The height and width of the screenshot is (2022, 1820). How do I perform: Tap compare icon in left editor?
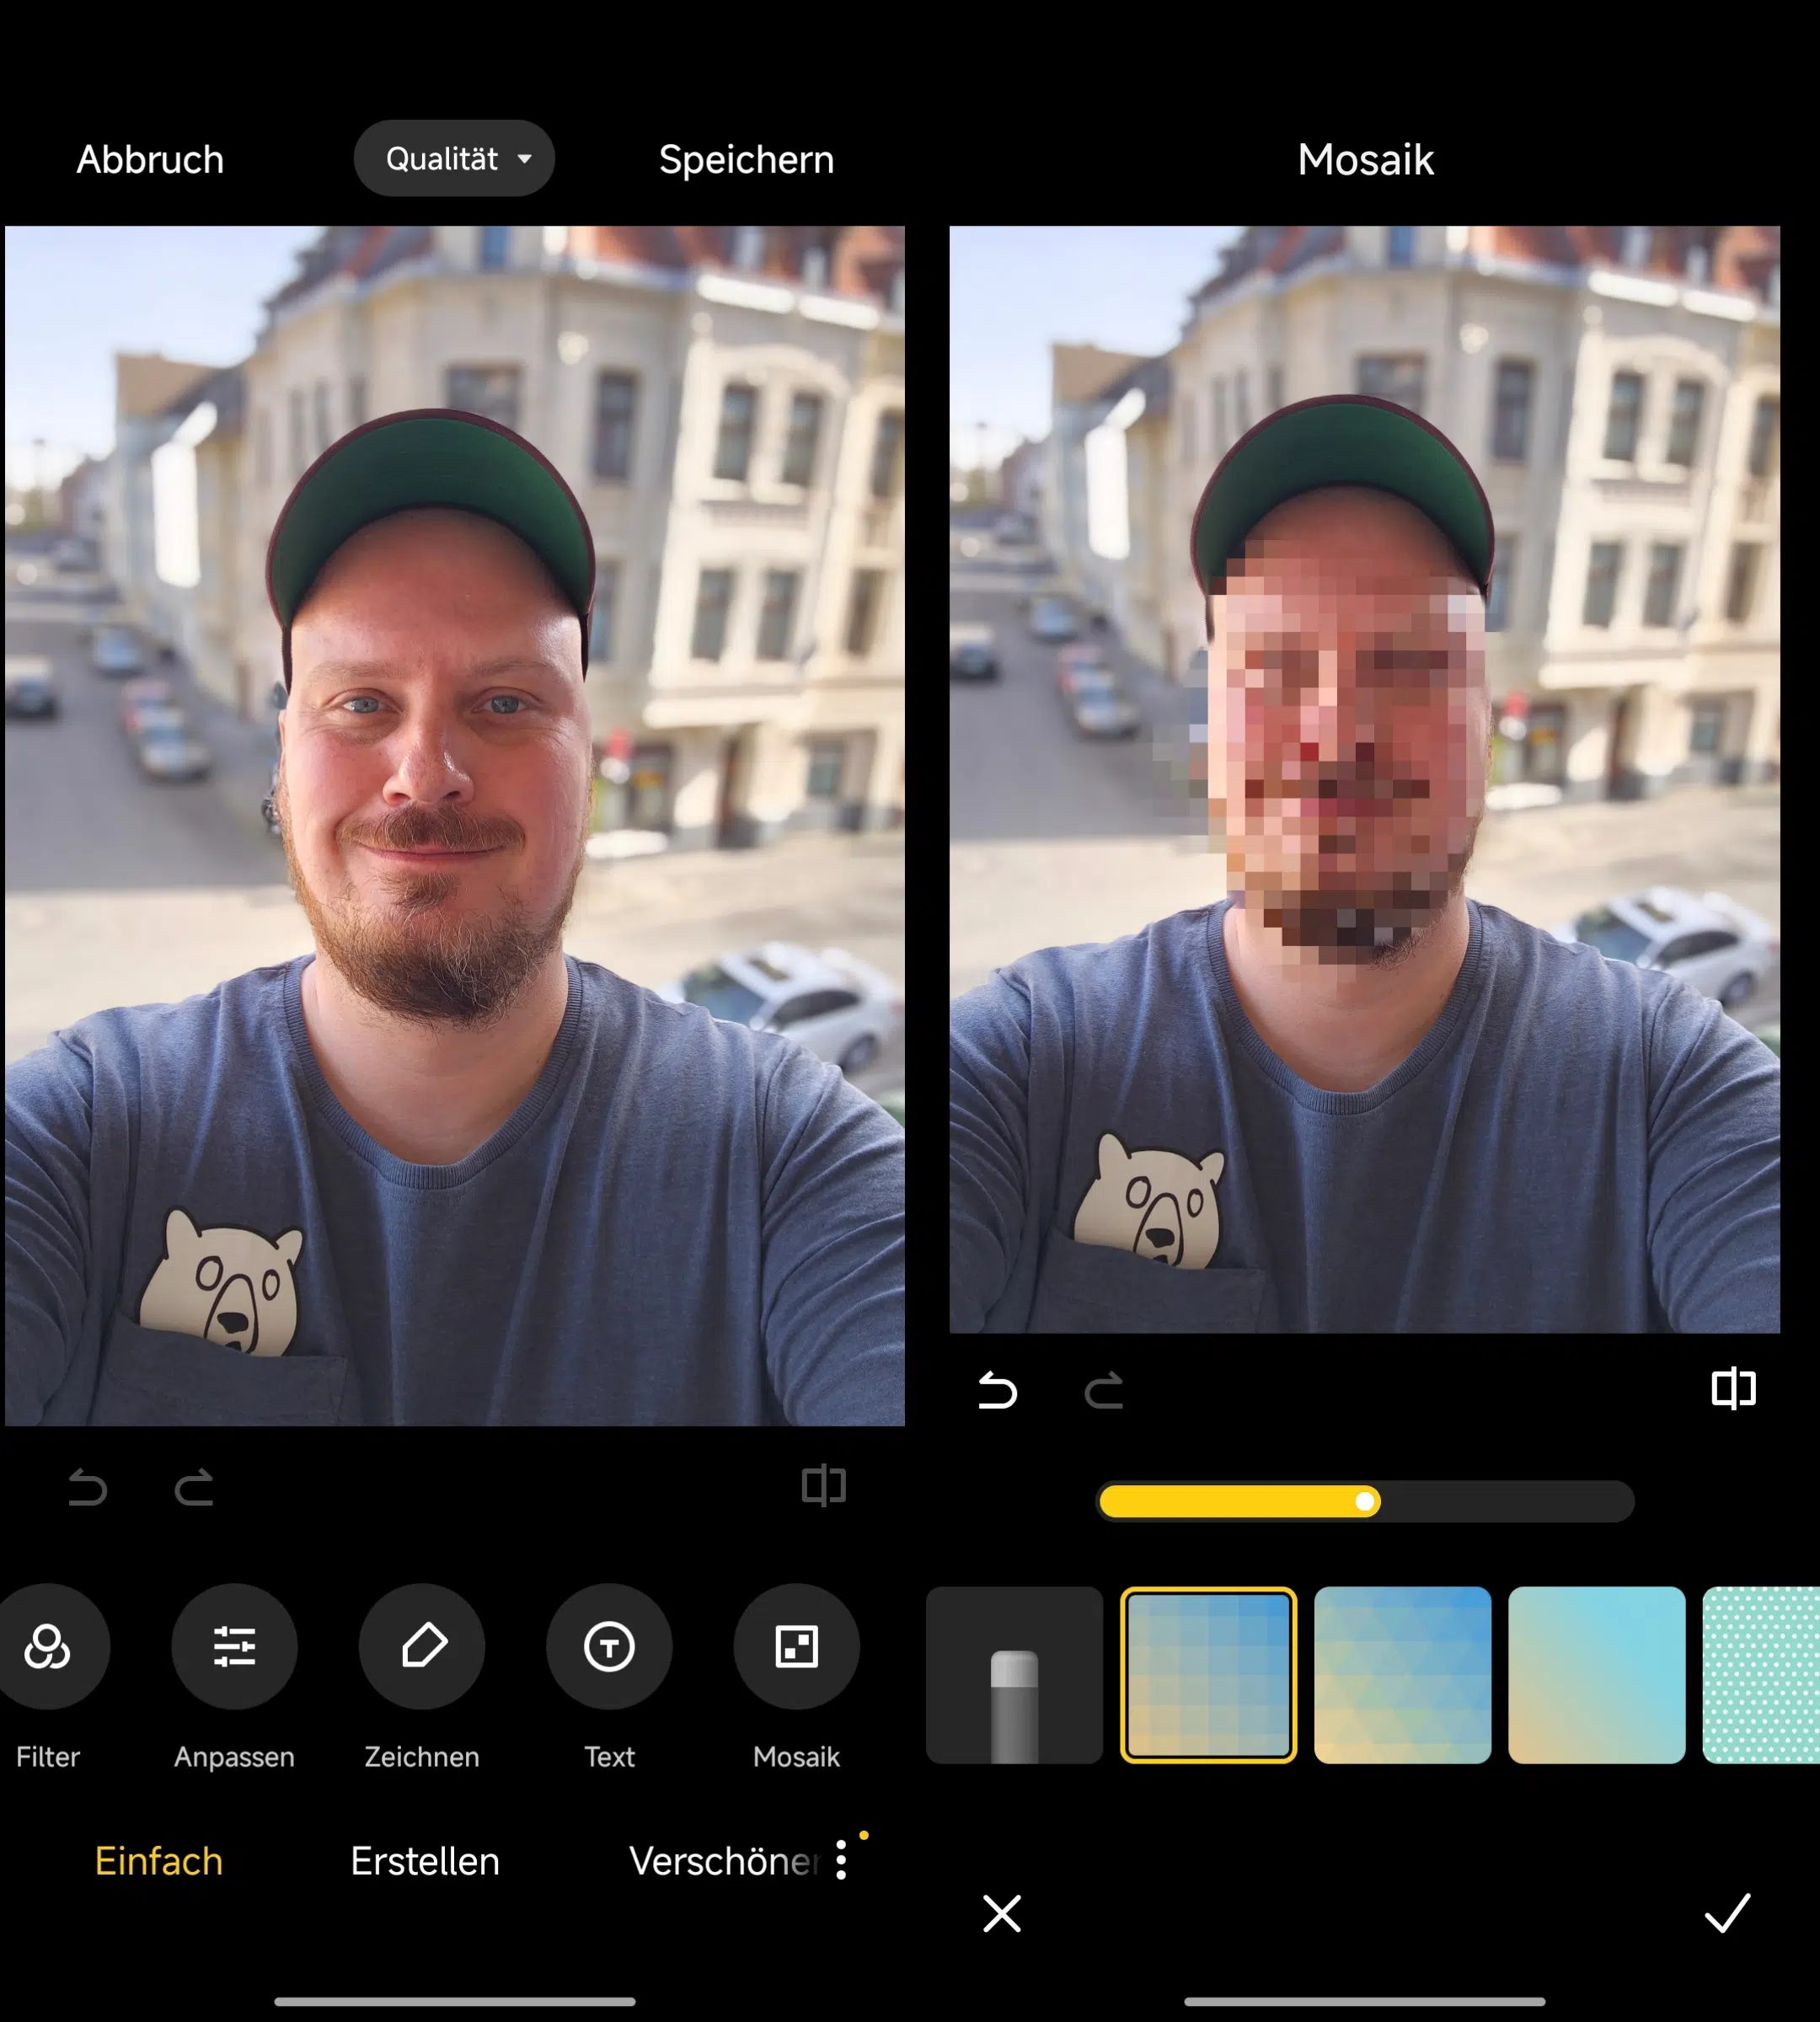824,1486
